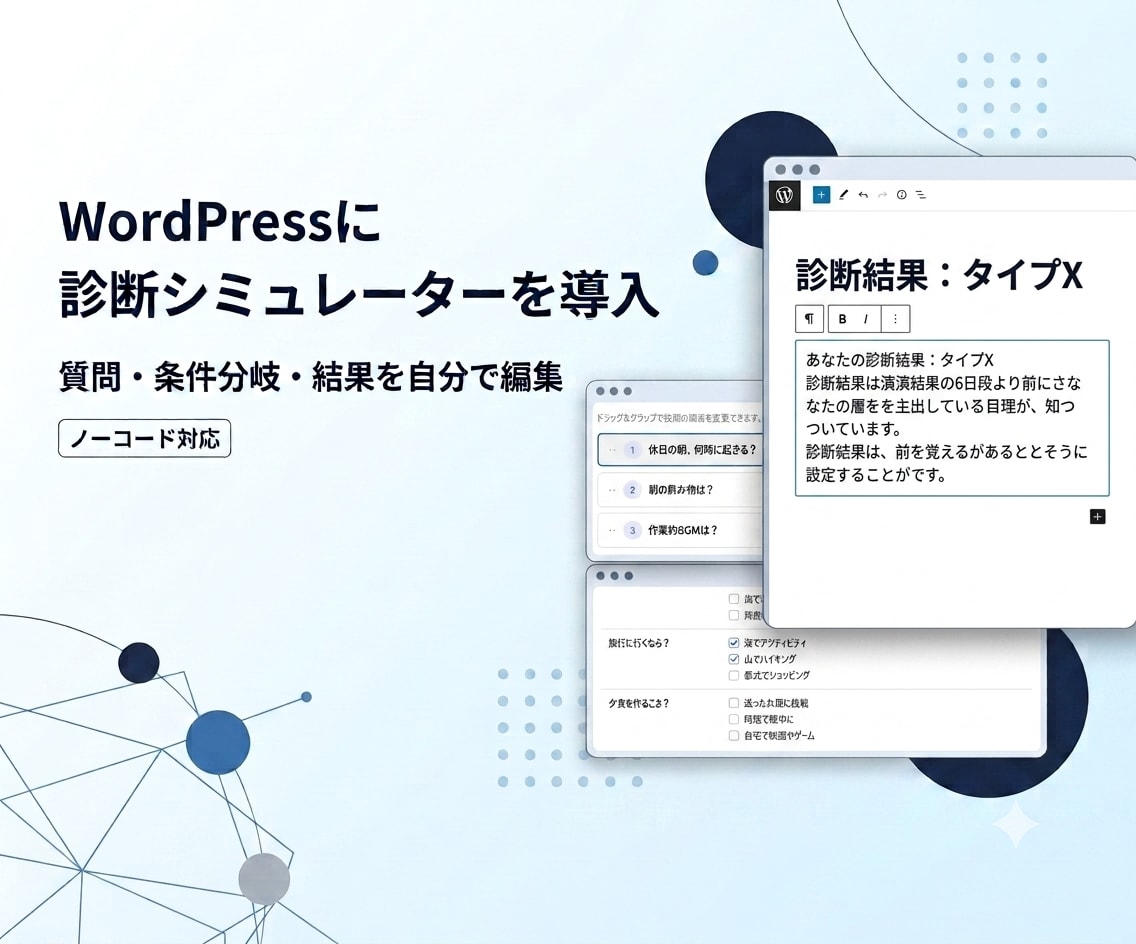Viewport: 1136px width, 944px height.
Task: Click inside the paragraph block starting あなたの診断結果
Action: point(952,418)
